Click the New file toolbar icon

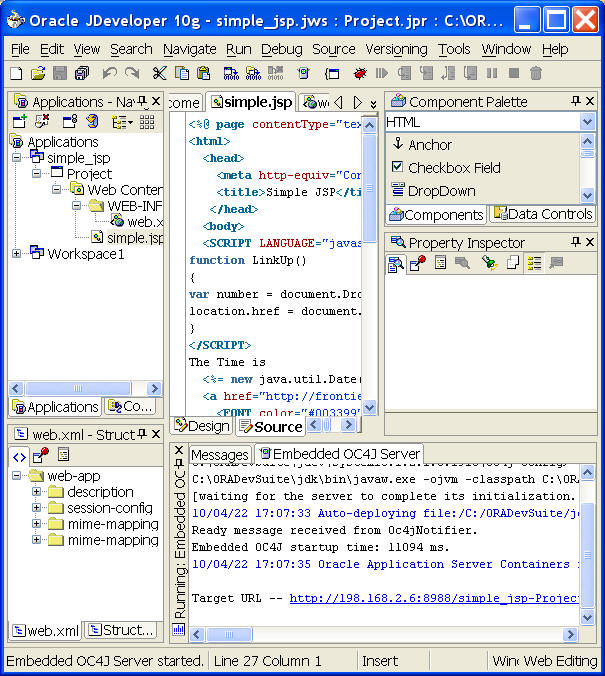click(x=16, y=73)
